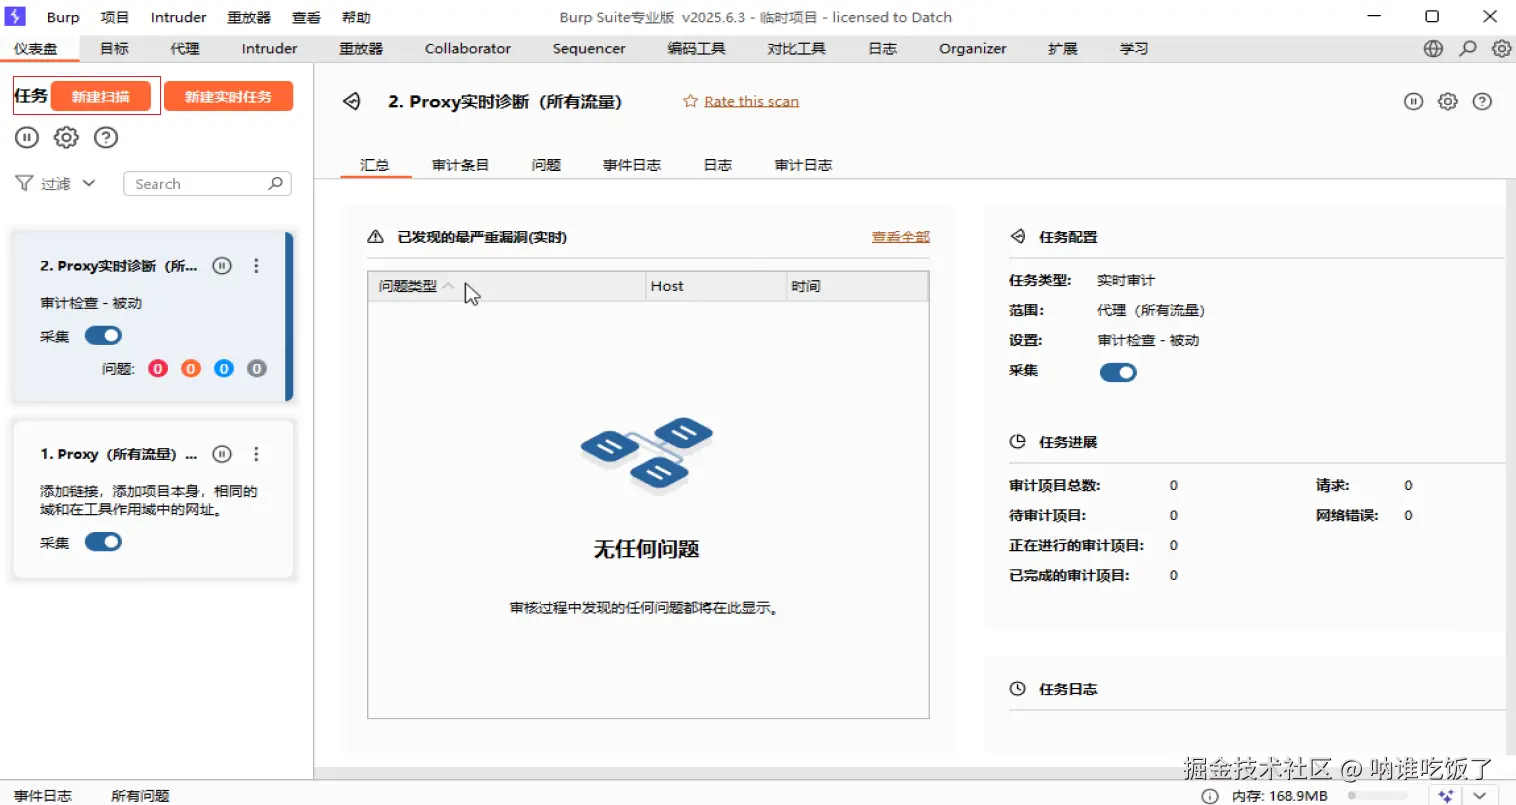Image resolution: width=1516 pixels, height=805 pixels.
Task: Open the 项目 menu
Action: (115, 17)
